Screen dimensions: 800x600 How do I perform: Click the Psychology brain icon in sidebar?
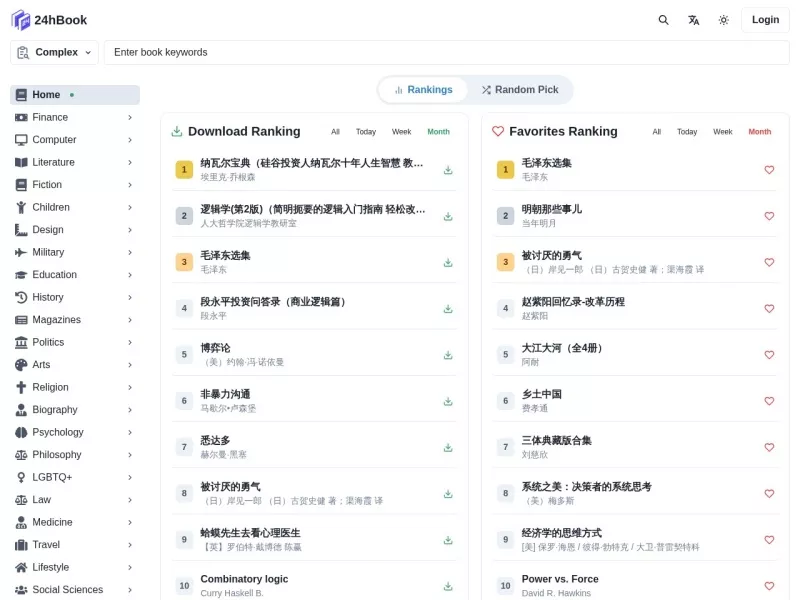21,432
